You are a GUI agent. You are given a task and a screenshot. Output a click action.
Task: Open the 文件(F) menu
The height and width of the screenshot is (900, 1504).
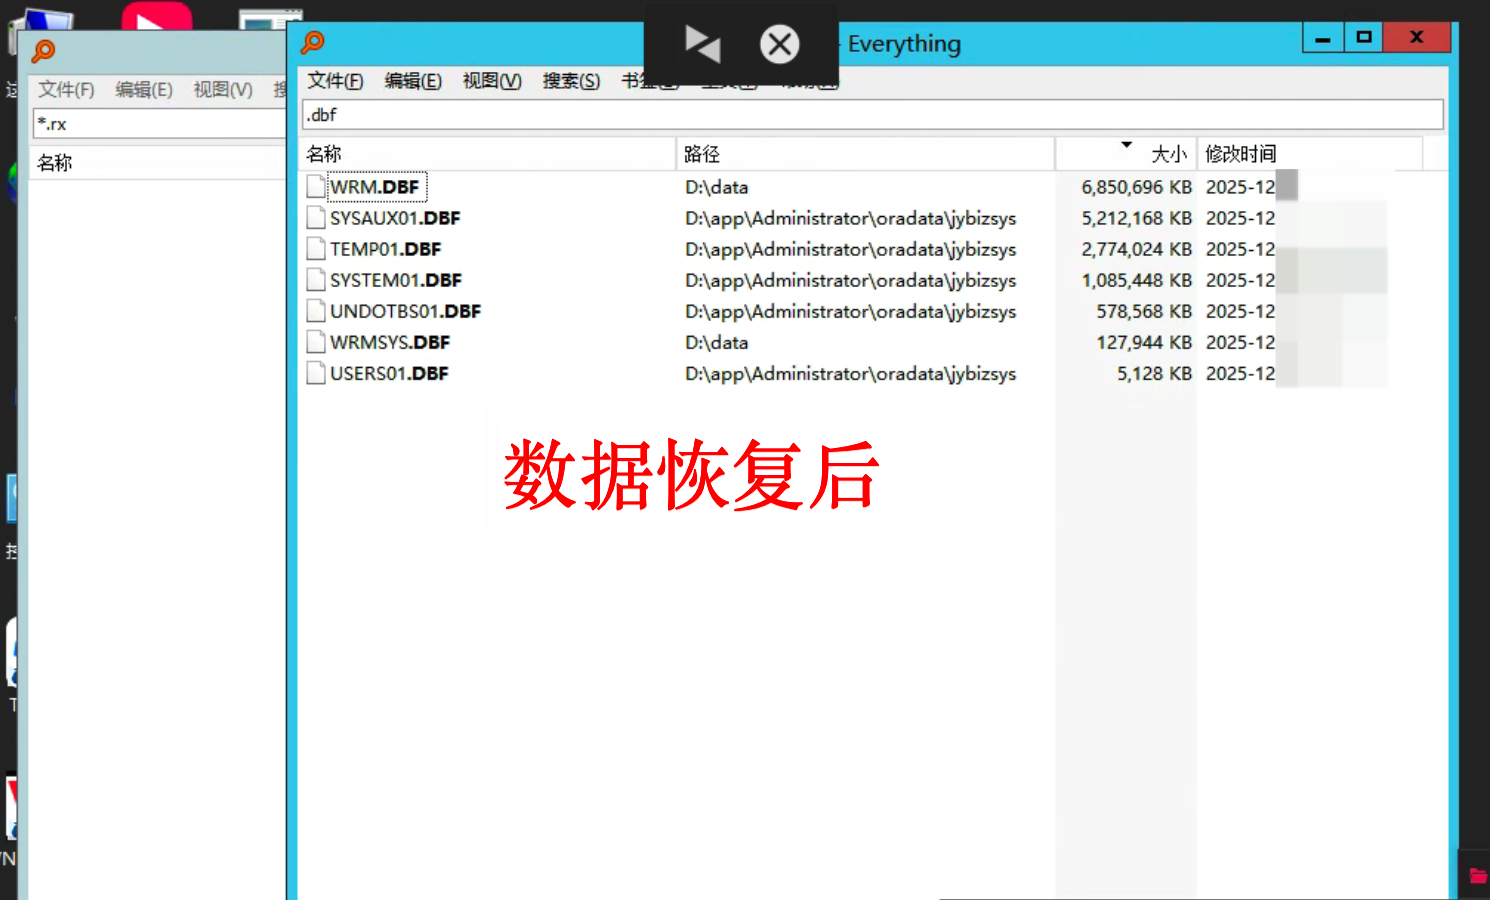coord(335,81)
